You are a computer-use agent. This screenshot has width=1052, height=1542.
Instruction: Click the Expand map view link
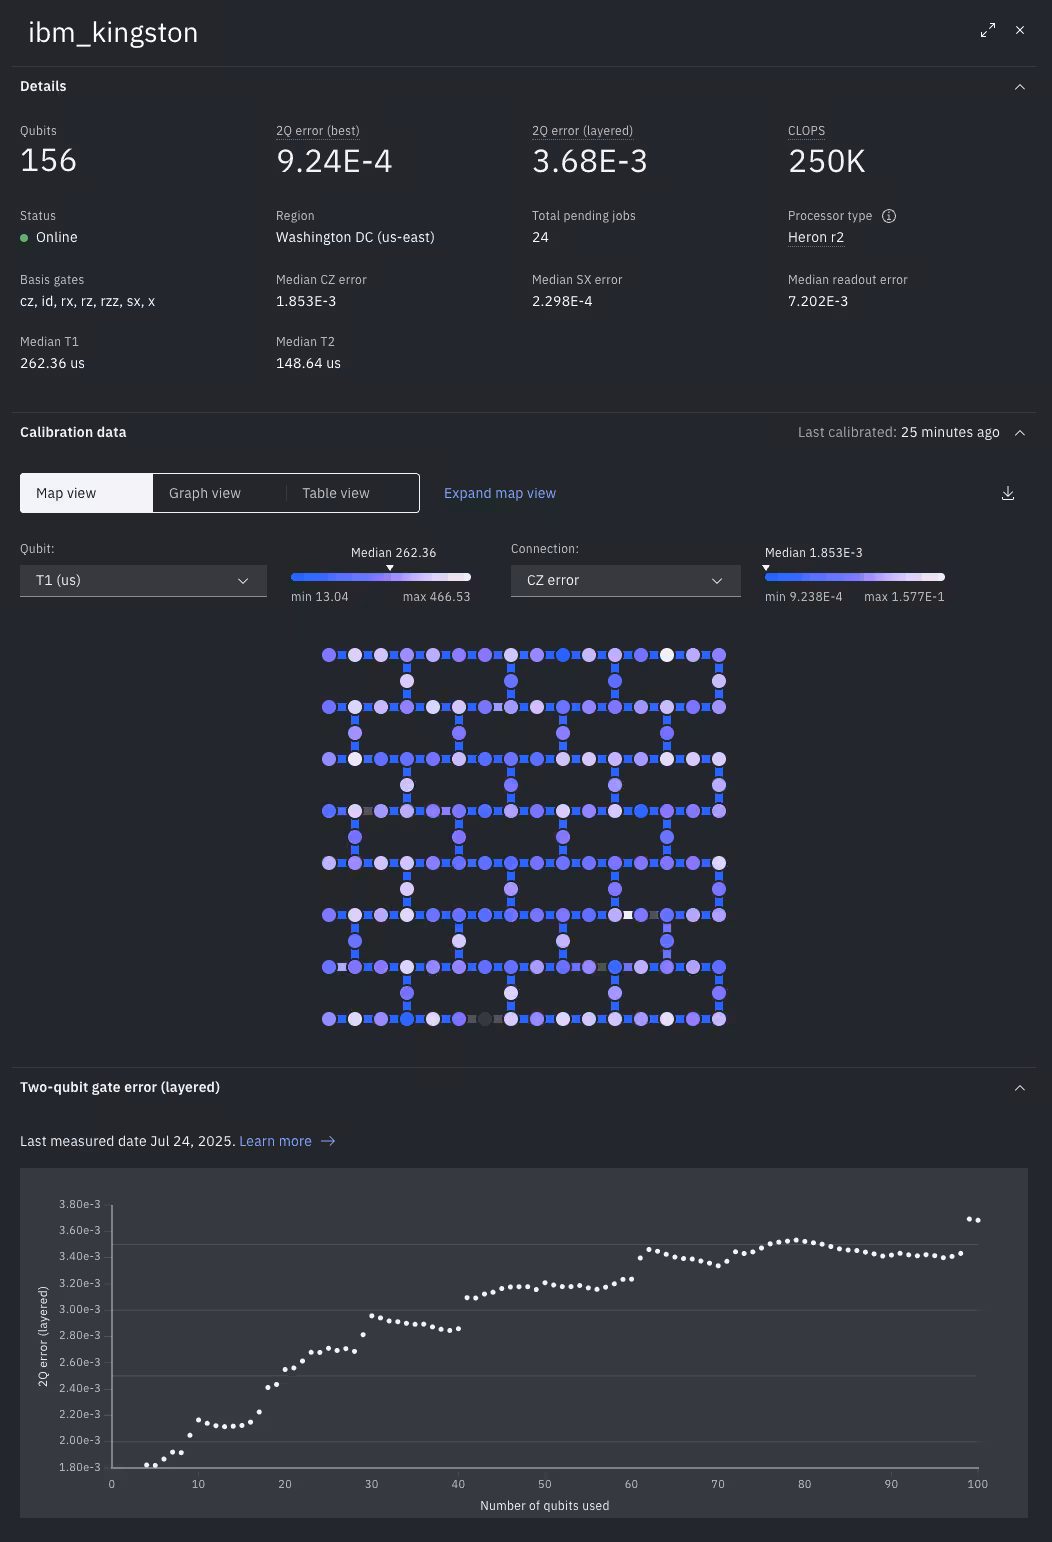(x=500, y=493)
